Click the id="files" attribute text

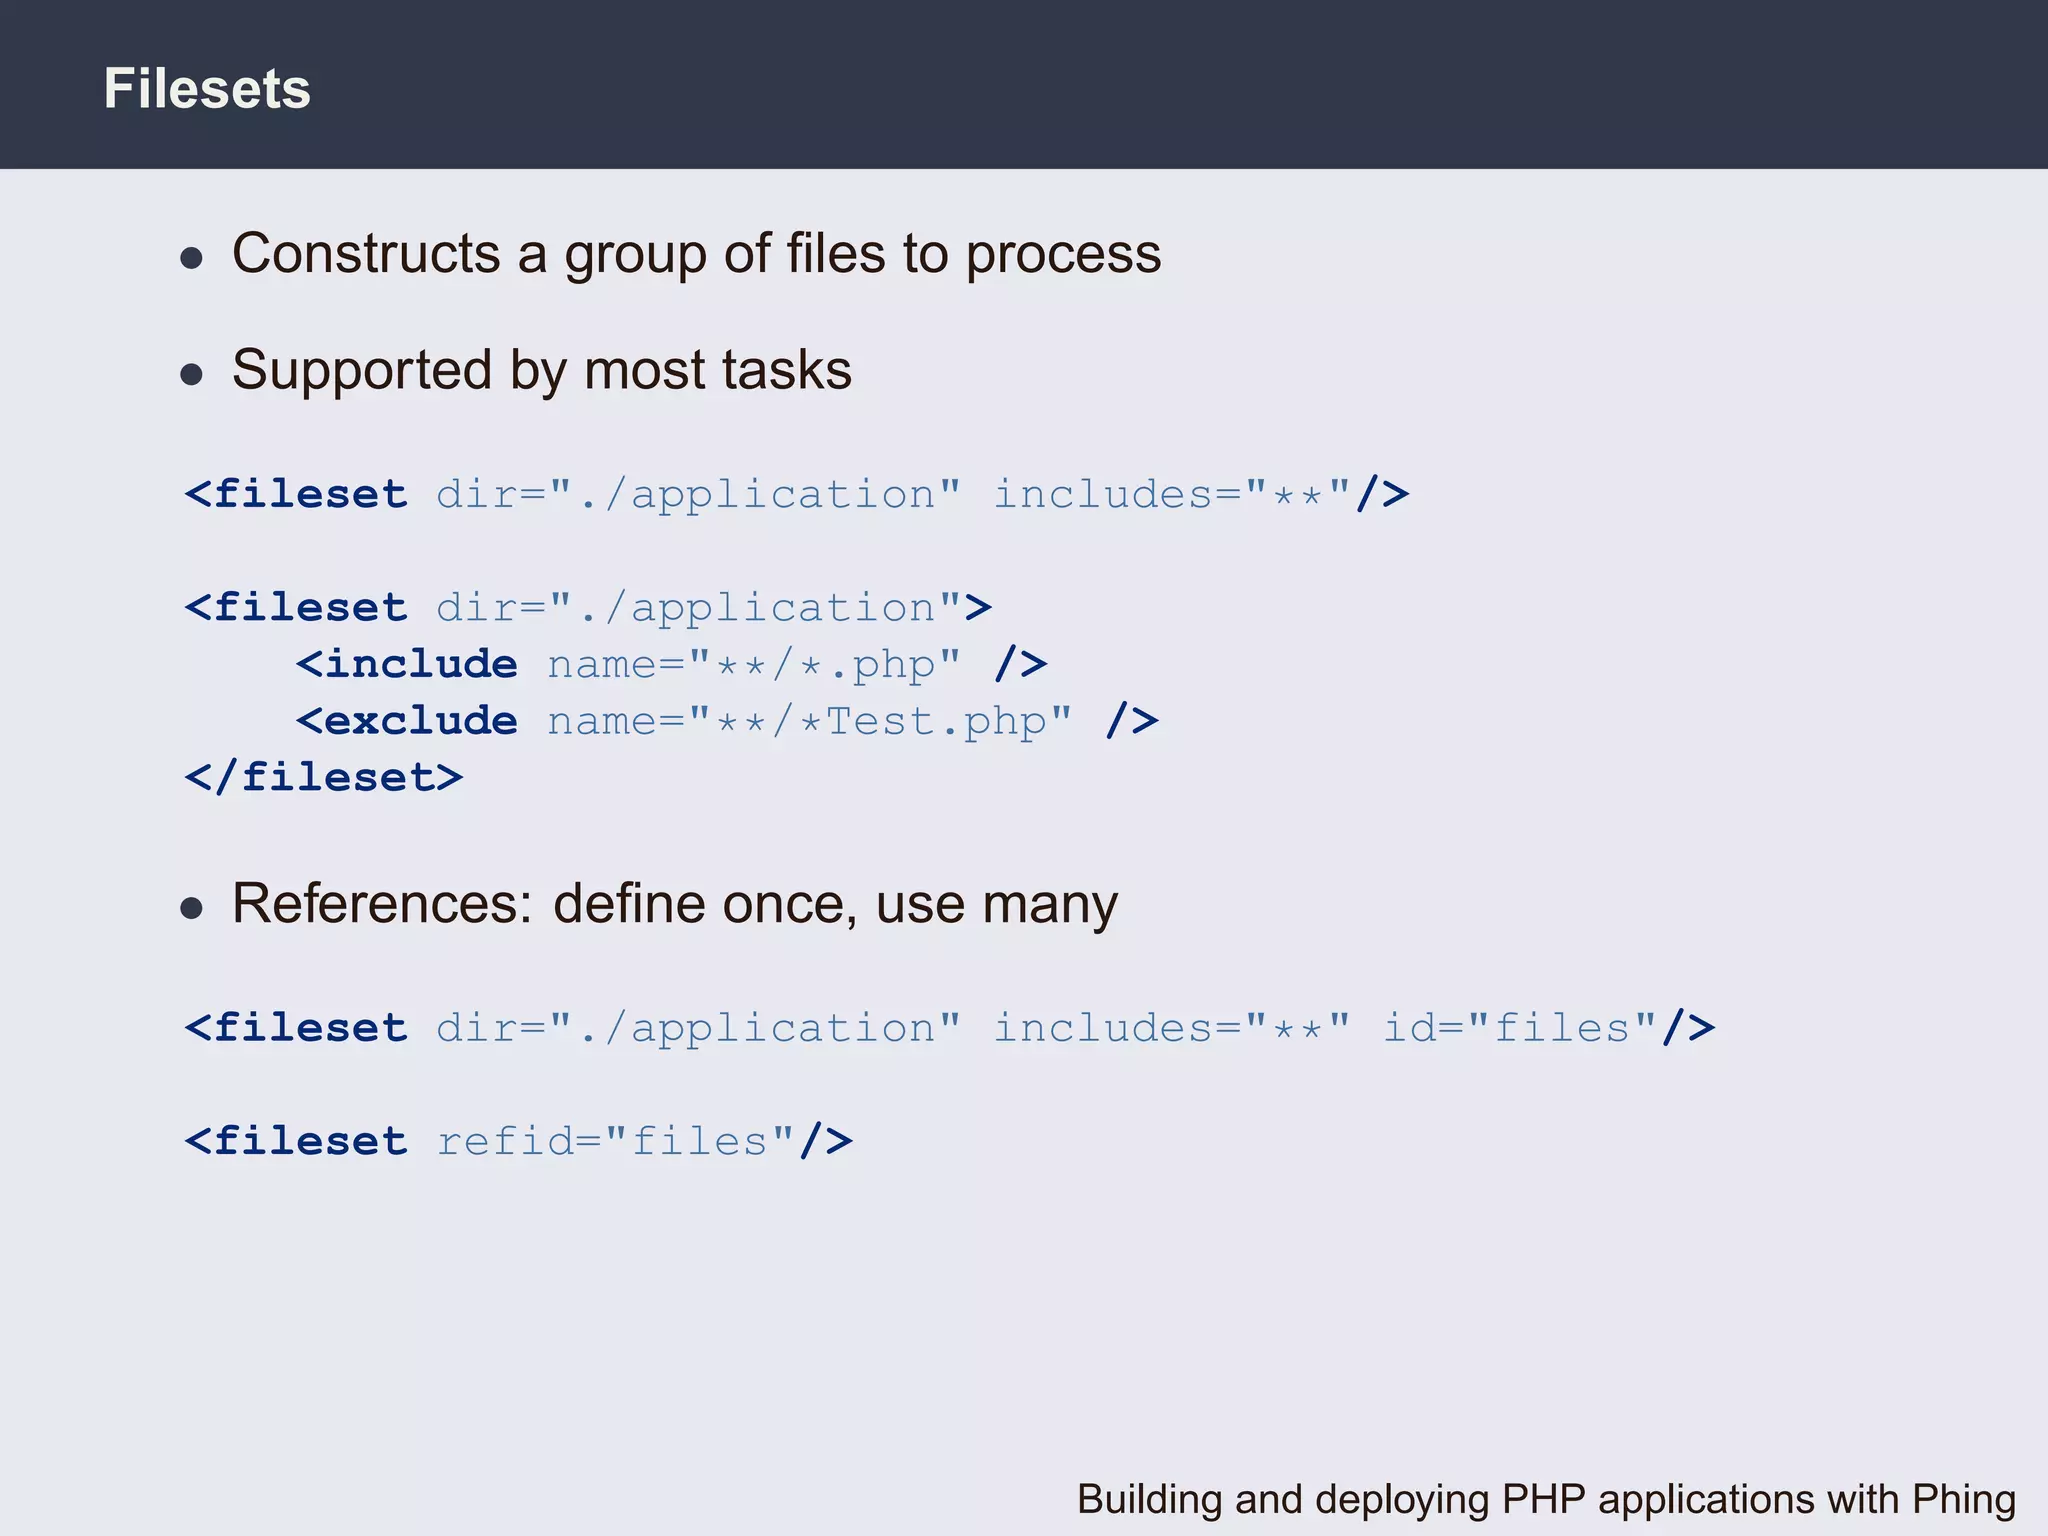click(1519, 1029)
